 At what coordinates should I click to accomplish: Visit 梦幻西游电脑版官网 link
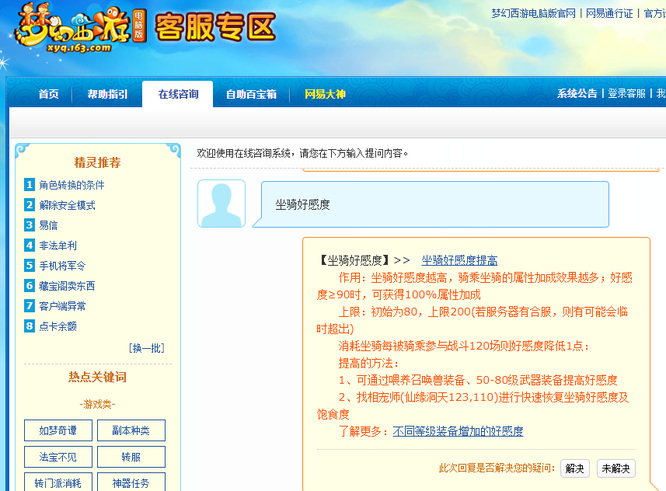tap(533, 14)
